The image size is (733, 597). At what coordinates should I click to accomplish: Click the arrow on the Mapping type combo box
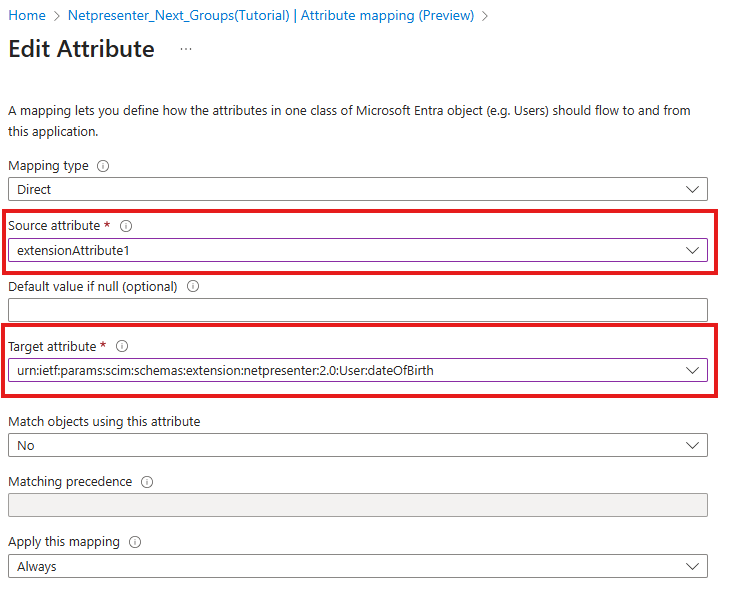coord(692,189)
